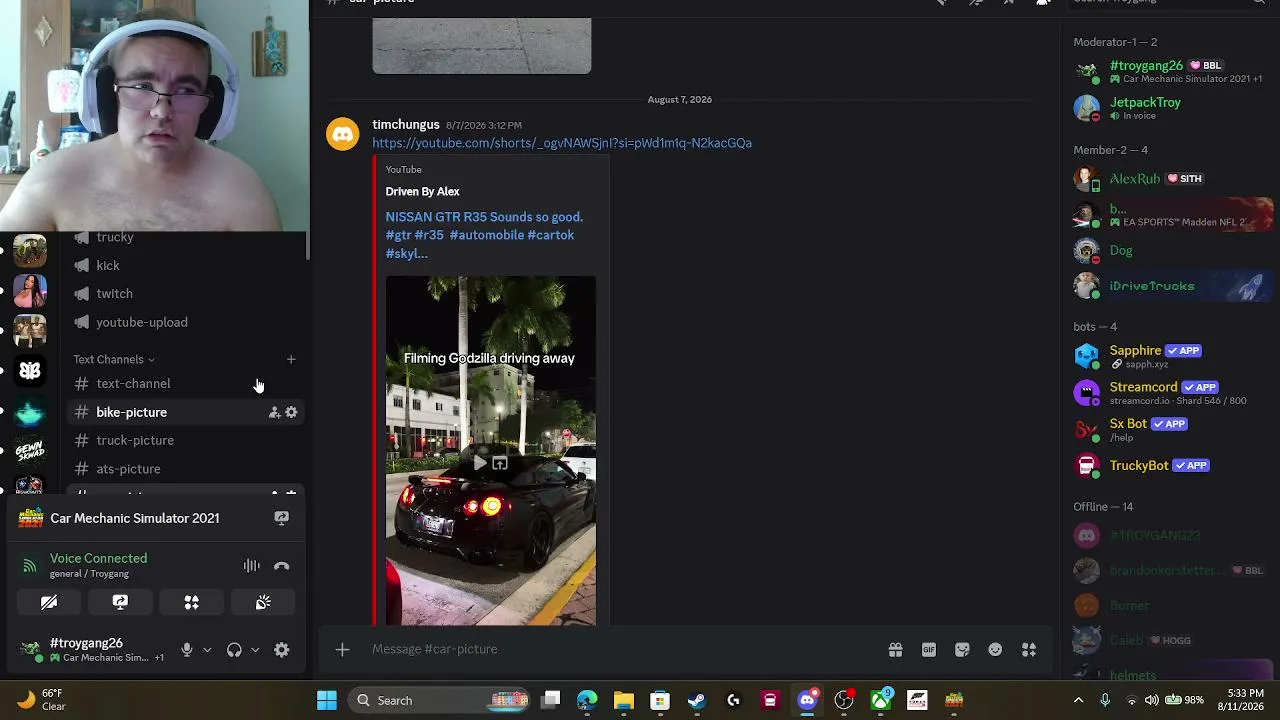Open the youtube-upload channel
Image resolution: width=1280 pixels, height=720 pixels.
point(141,322)
